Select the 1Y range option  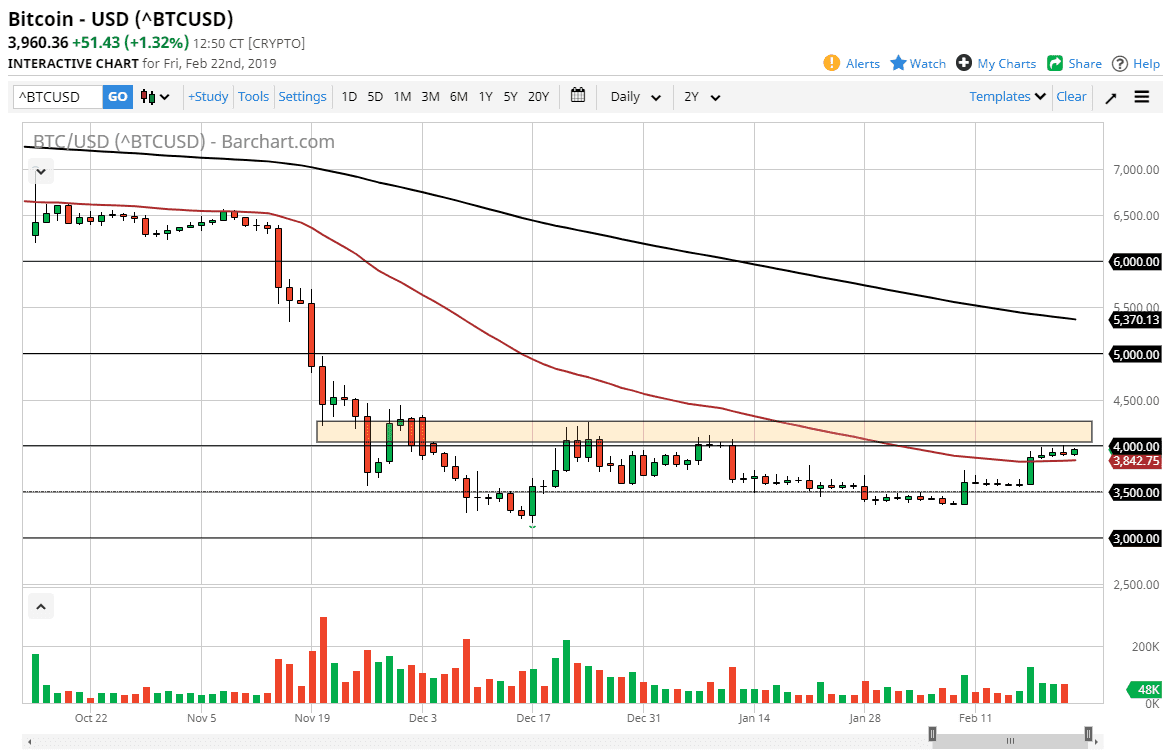pyautogui.click(x=485, y=96)
